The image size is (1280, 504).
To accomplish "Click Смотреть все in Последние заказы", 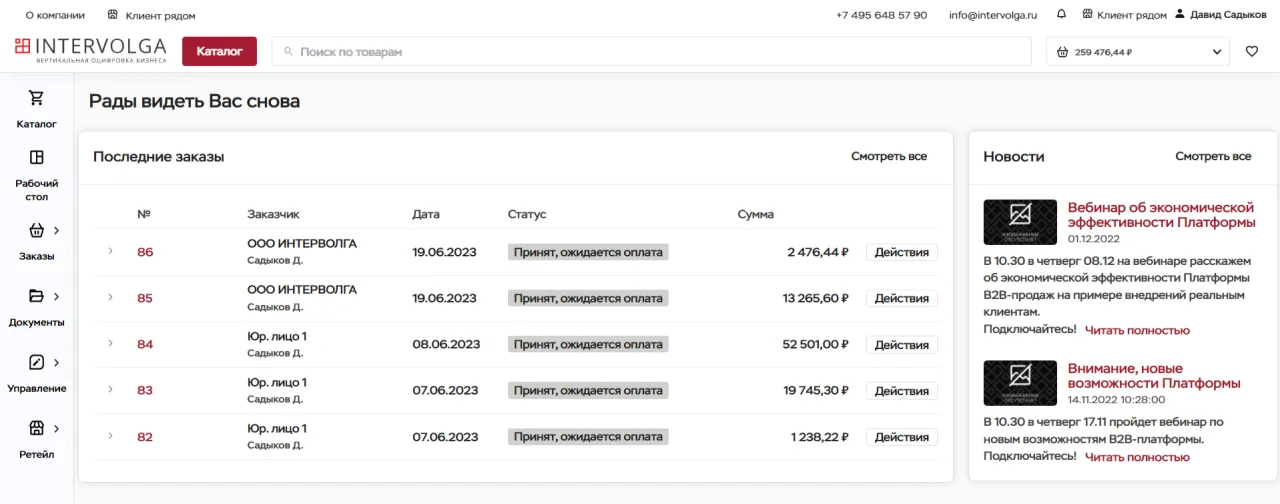I will coord(888,157).
